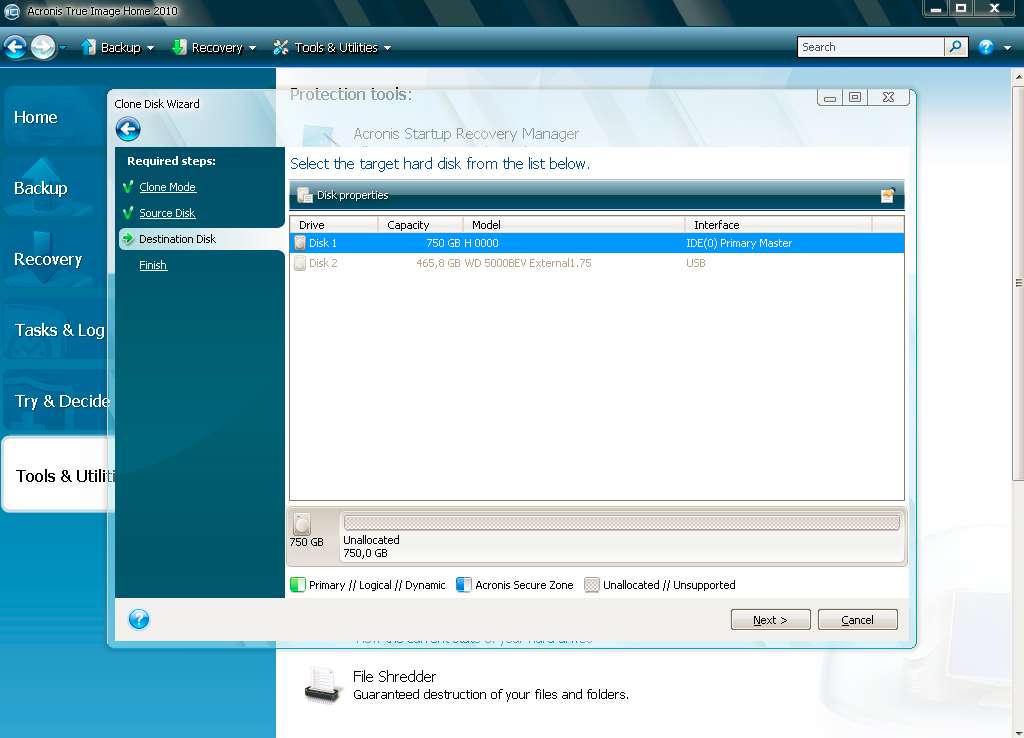1024x738 pixels.
Task: Maximize the Acronis True Image window
Action: pyautogui.click(x=961, y=8)
